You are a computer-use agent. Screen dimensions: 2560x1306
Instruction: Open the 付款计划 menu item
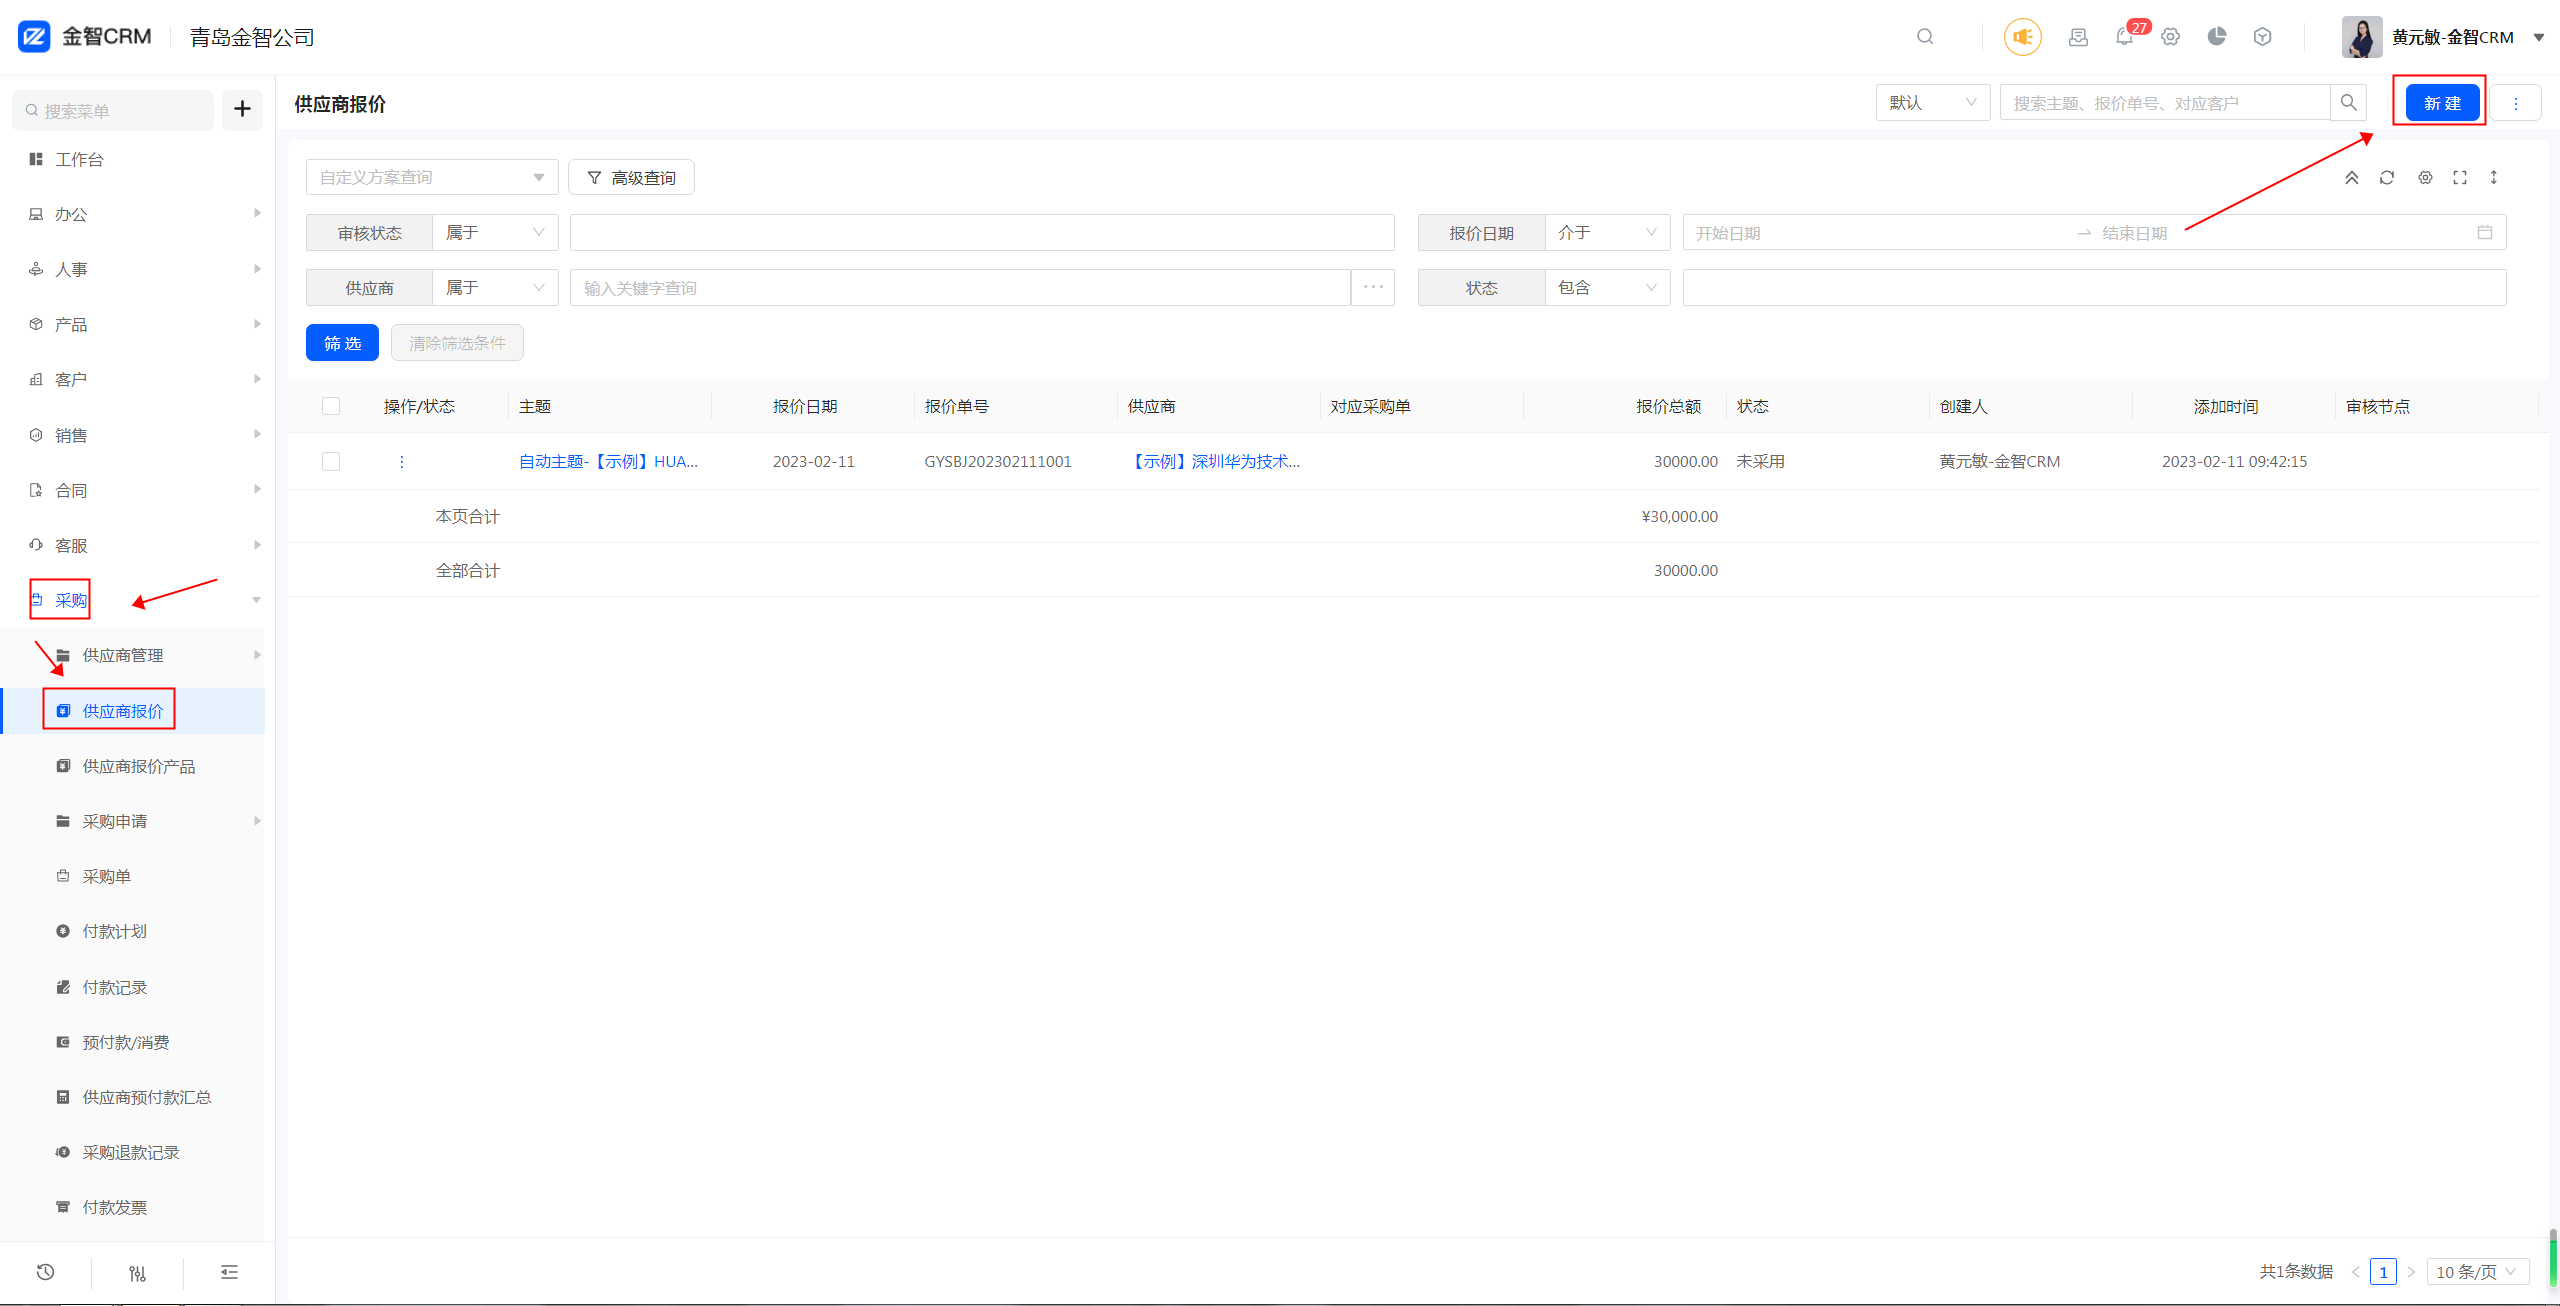(x=133, y=931)
